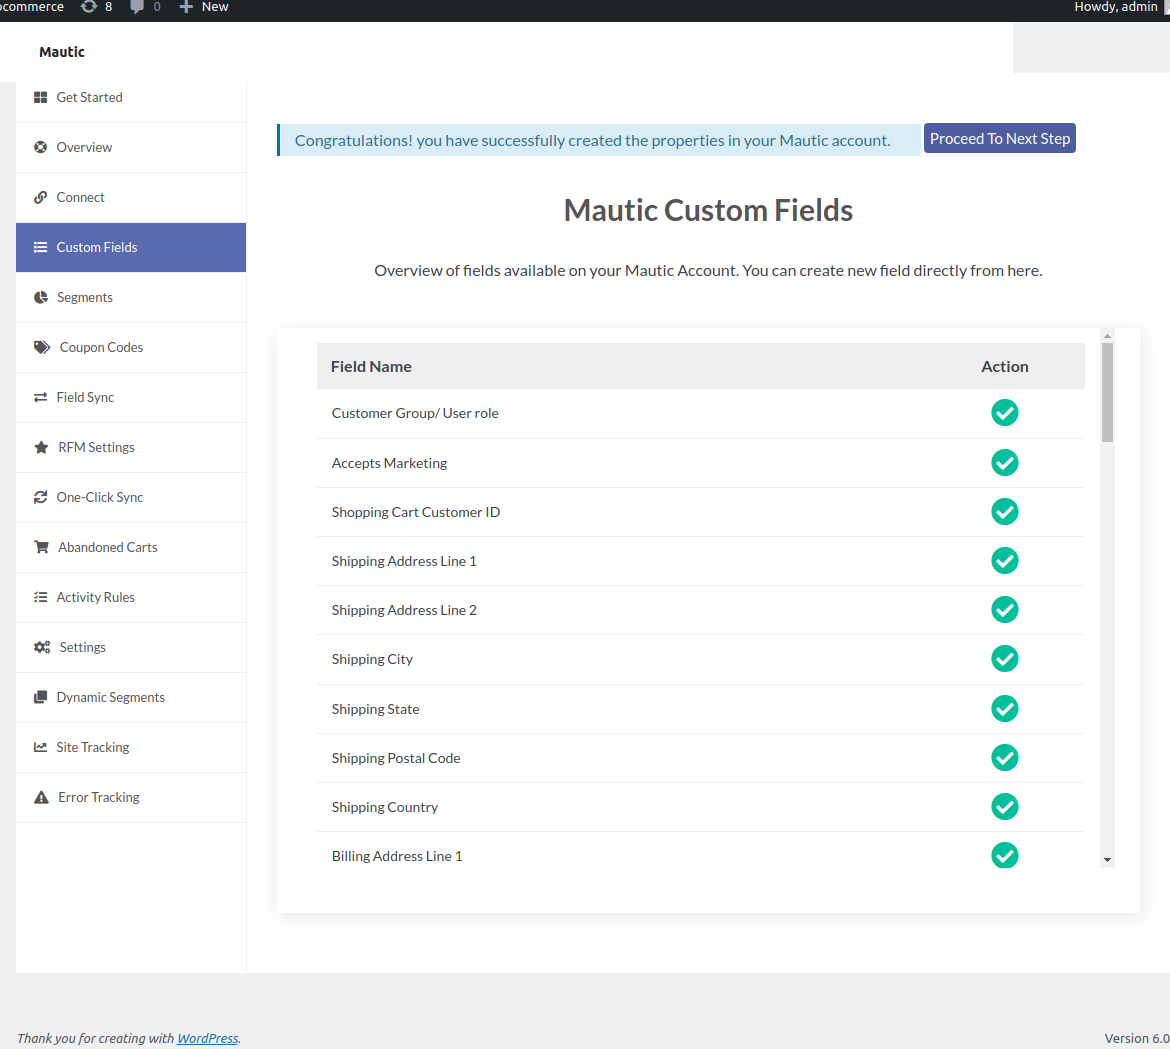Click green checkmark for Shipping Country
This screenshot has width=1170, height=1049.
tap(1004, 807)
